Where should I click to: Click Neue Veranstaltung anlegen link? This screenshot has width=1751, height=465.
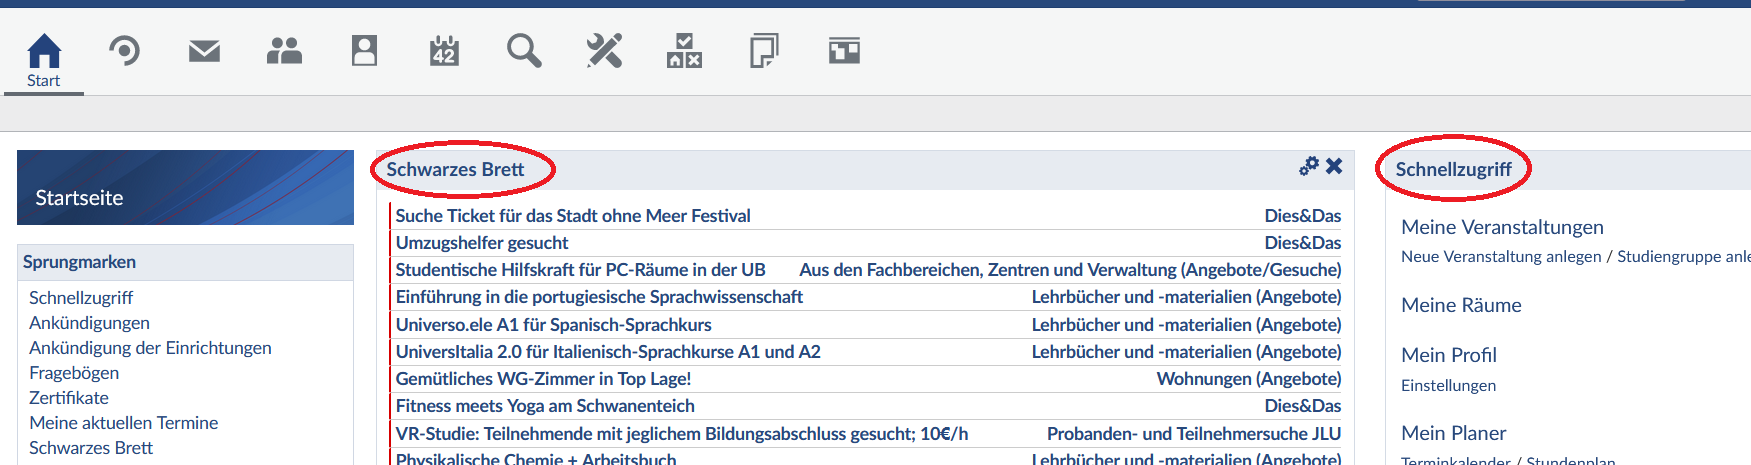pos(1501,257)
